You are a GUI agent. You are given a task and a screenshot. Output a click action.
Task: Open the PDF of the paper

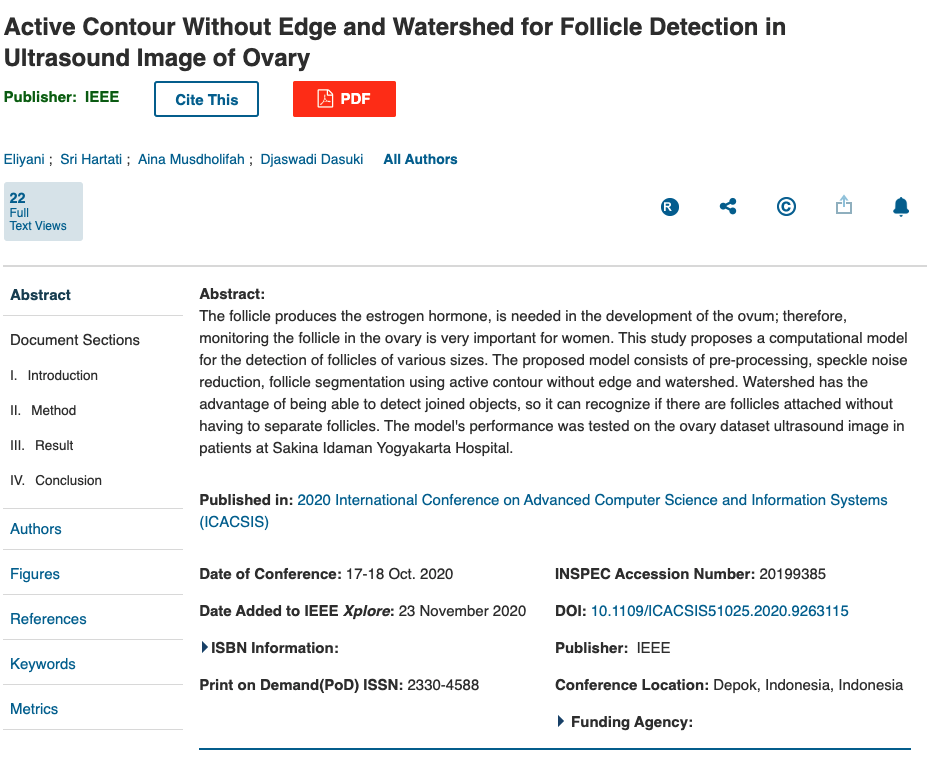(344, 99)
